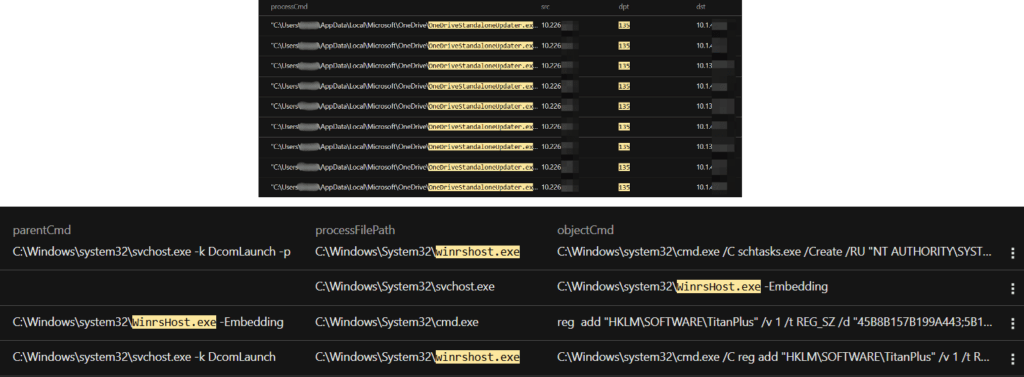
Task: Select the processFilePath cell C:\Windows\System32\svchost.exe
Action: (x=405, y=287)
